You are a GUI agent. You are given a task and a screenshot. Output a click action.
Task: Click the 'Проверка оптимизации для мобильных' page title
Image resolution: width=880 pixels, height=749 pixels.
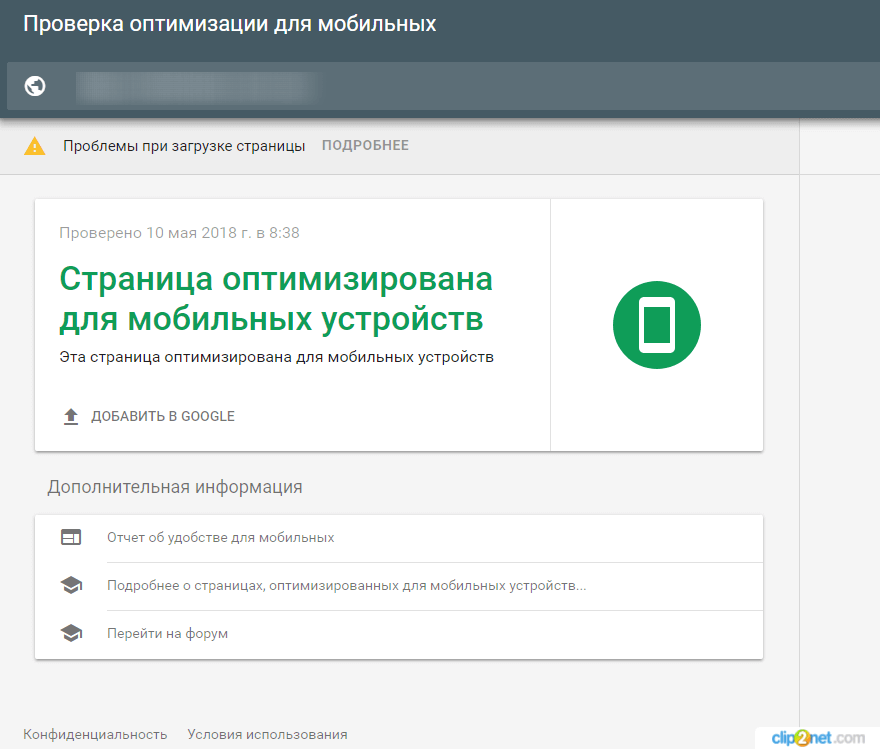point(229,24)
